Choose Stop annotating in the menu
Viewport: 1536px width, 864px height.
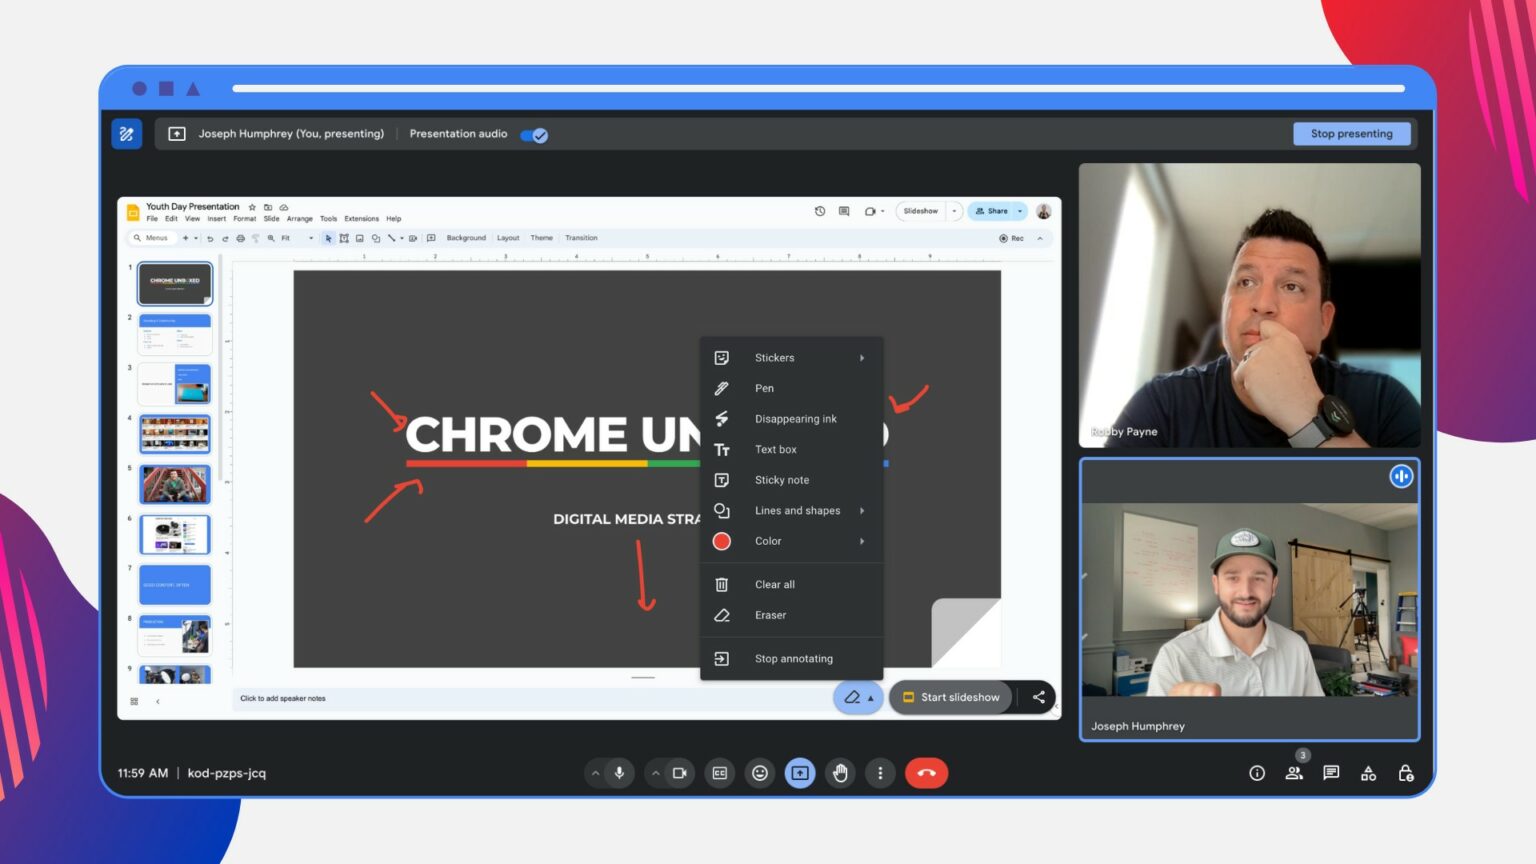click(793, 659)
